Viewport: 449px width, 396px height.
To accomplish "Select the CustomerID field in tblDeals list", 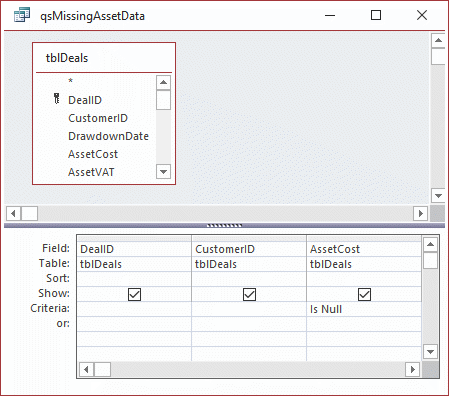I will 98,118.
